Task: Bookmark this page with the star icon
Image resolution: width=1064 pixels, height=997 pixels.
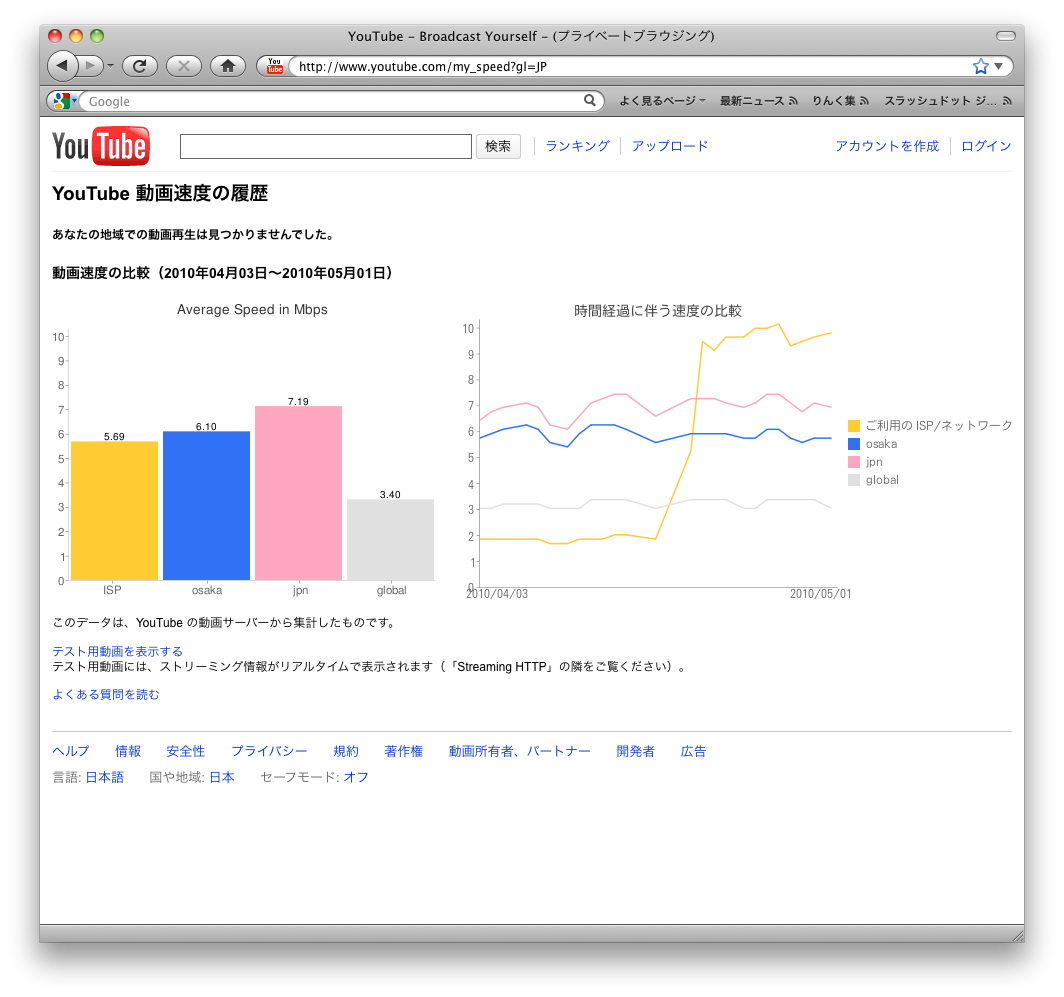Action: pos(981,66)
